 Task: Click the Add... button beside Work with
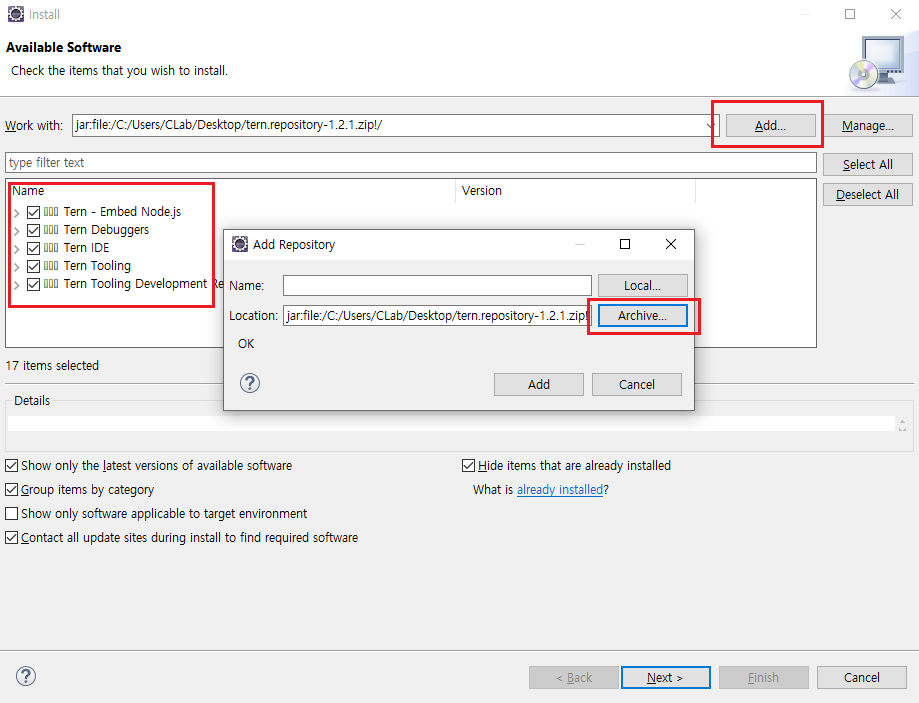click(770, 125)
